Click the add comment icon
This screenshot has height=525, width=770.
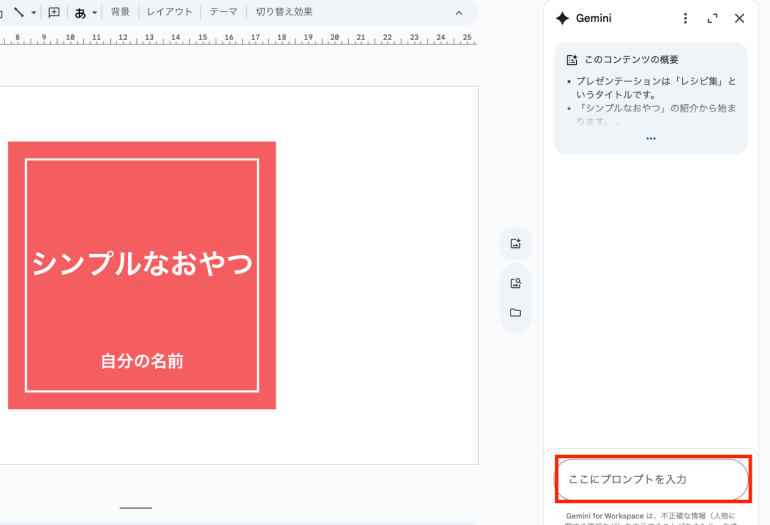[x=54, y=12]
